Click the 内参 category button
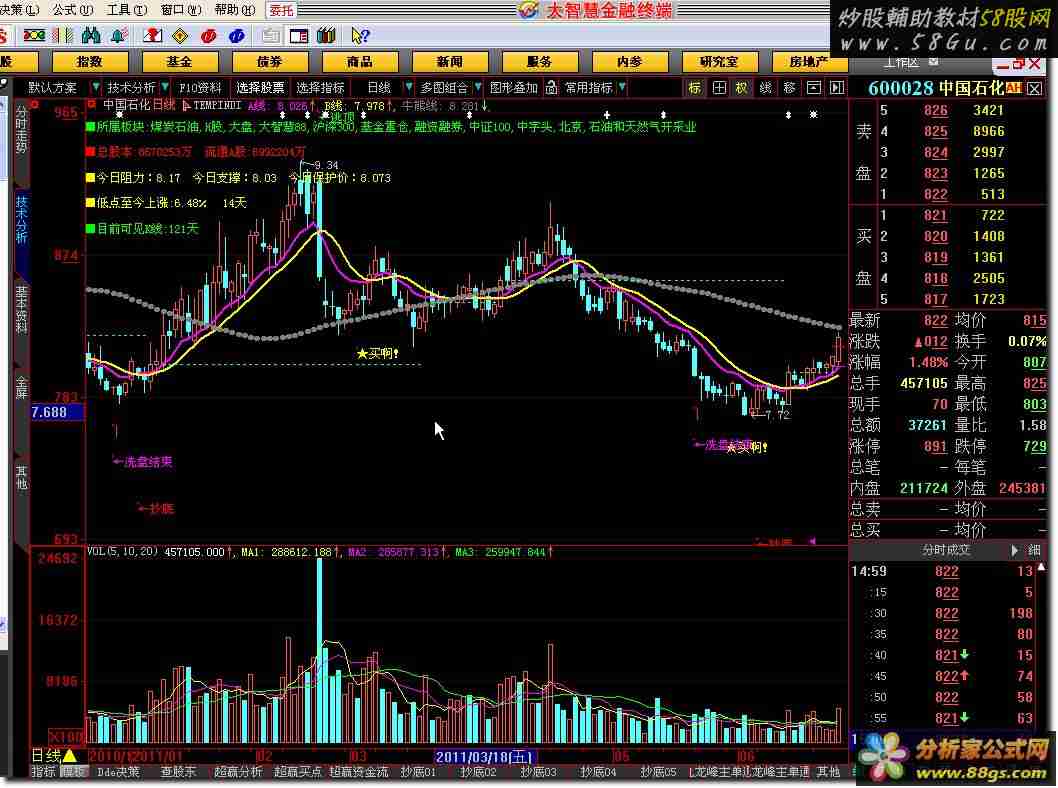The image size is (1058, 788). (630, 62)
